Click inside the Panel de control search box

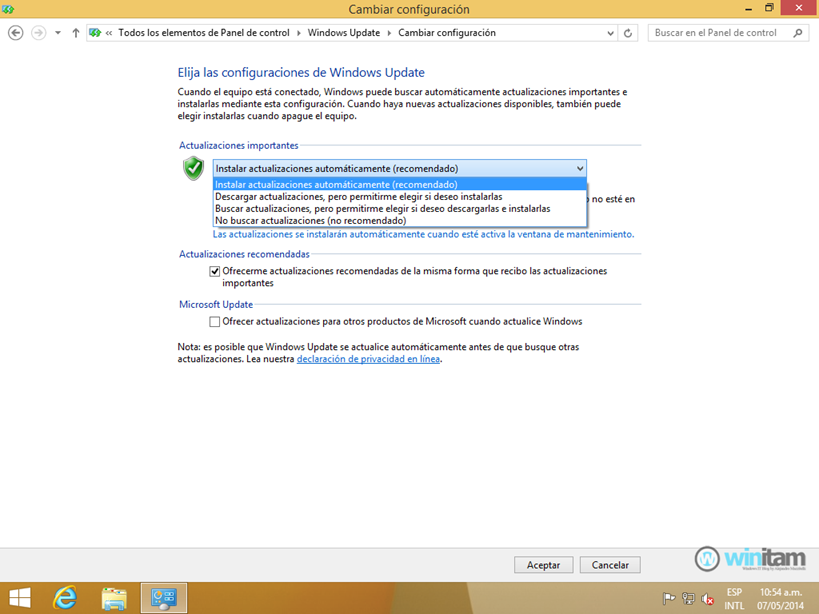pyautogui.click(x=715, y=32)
